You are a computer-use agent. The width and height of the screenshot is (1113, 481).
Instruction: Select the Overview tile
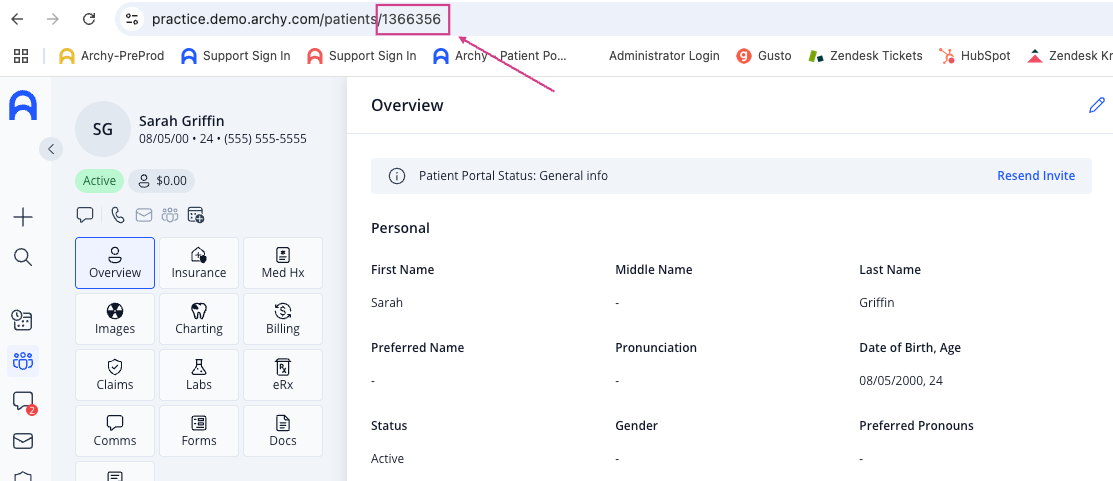115,263
